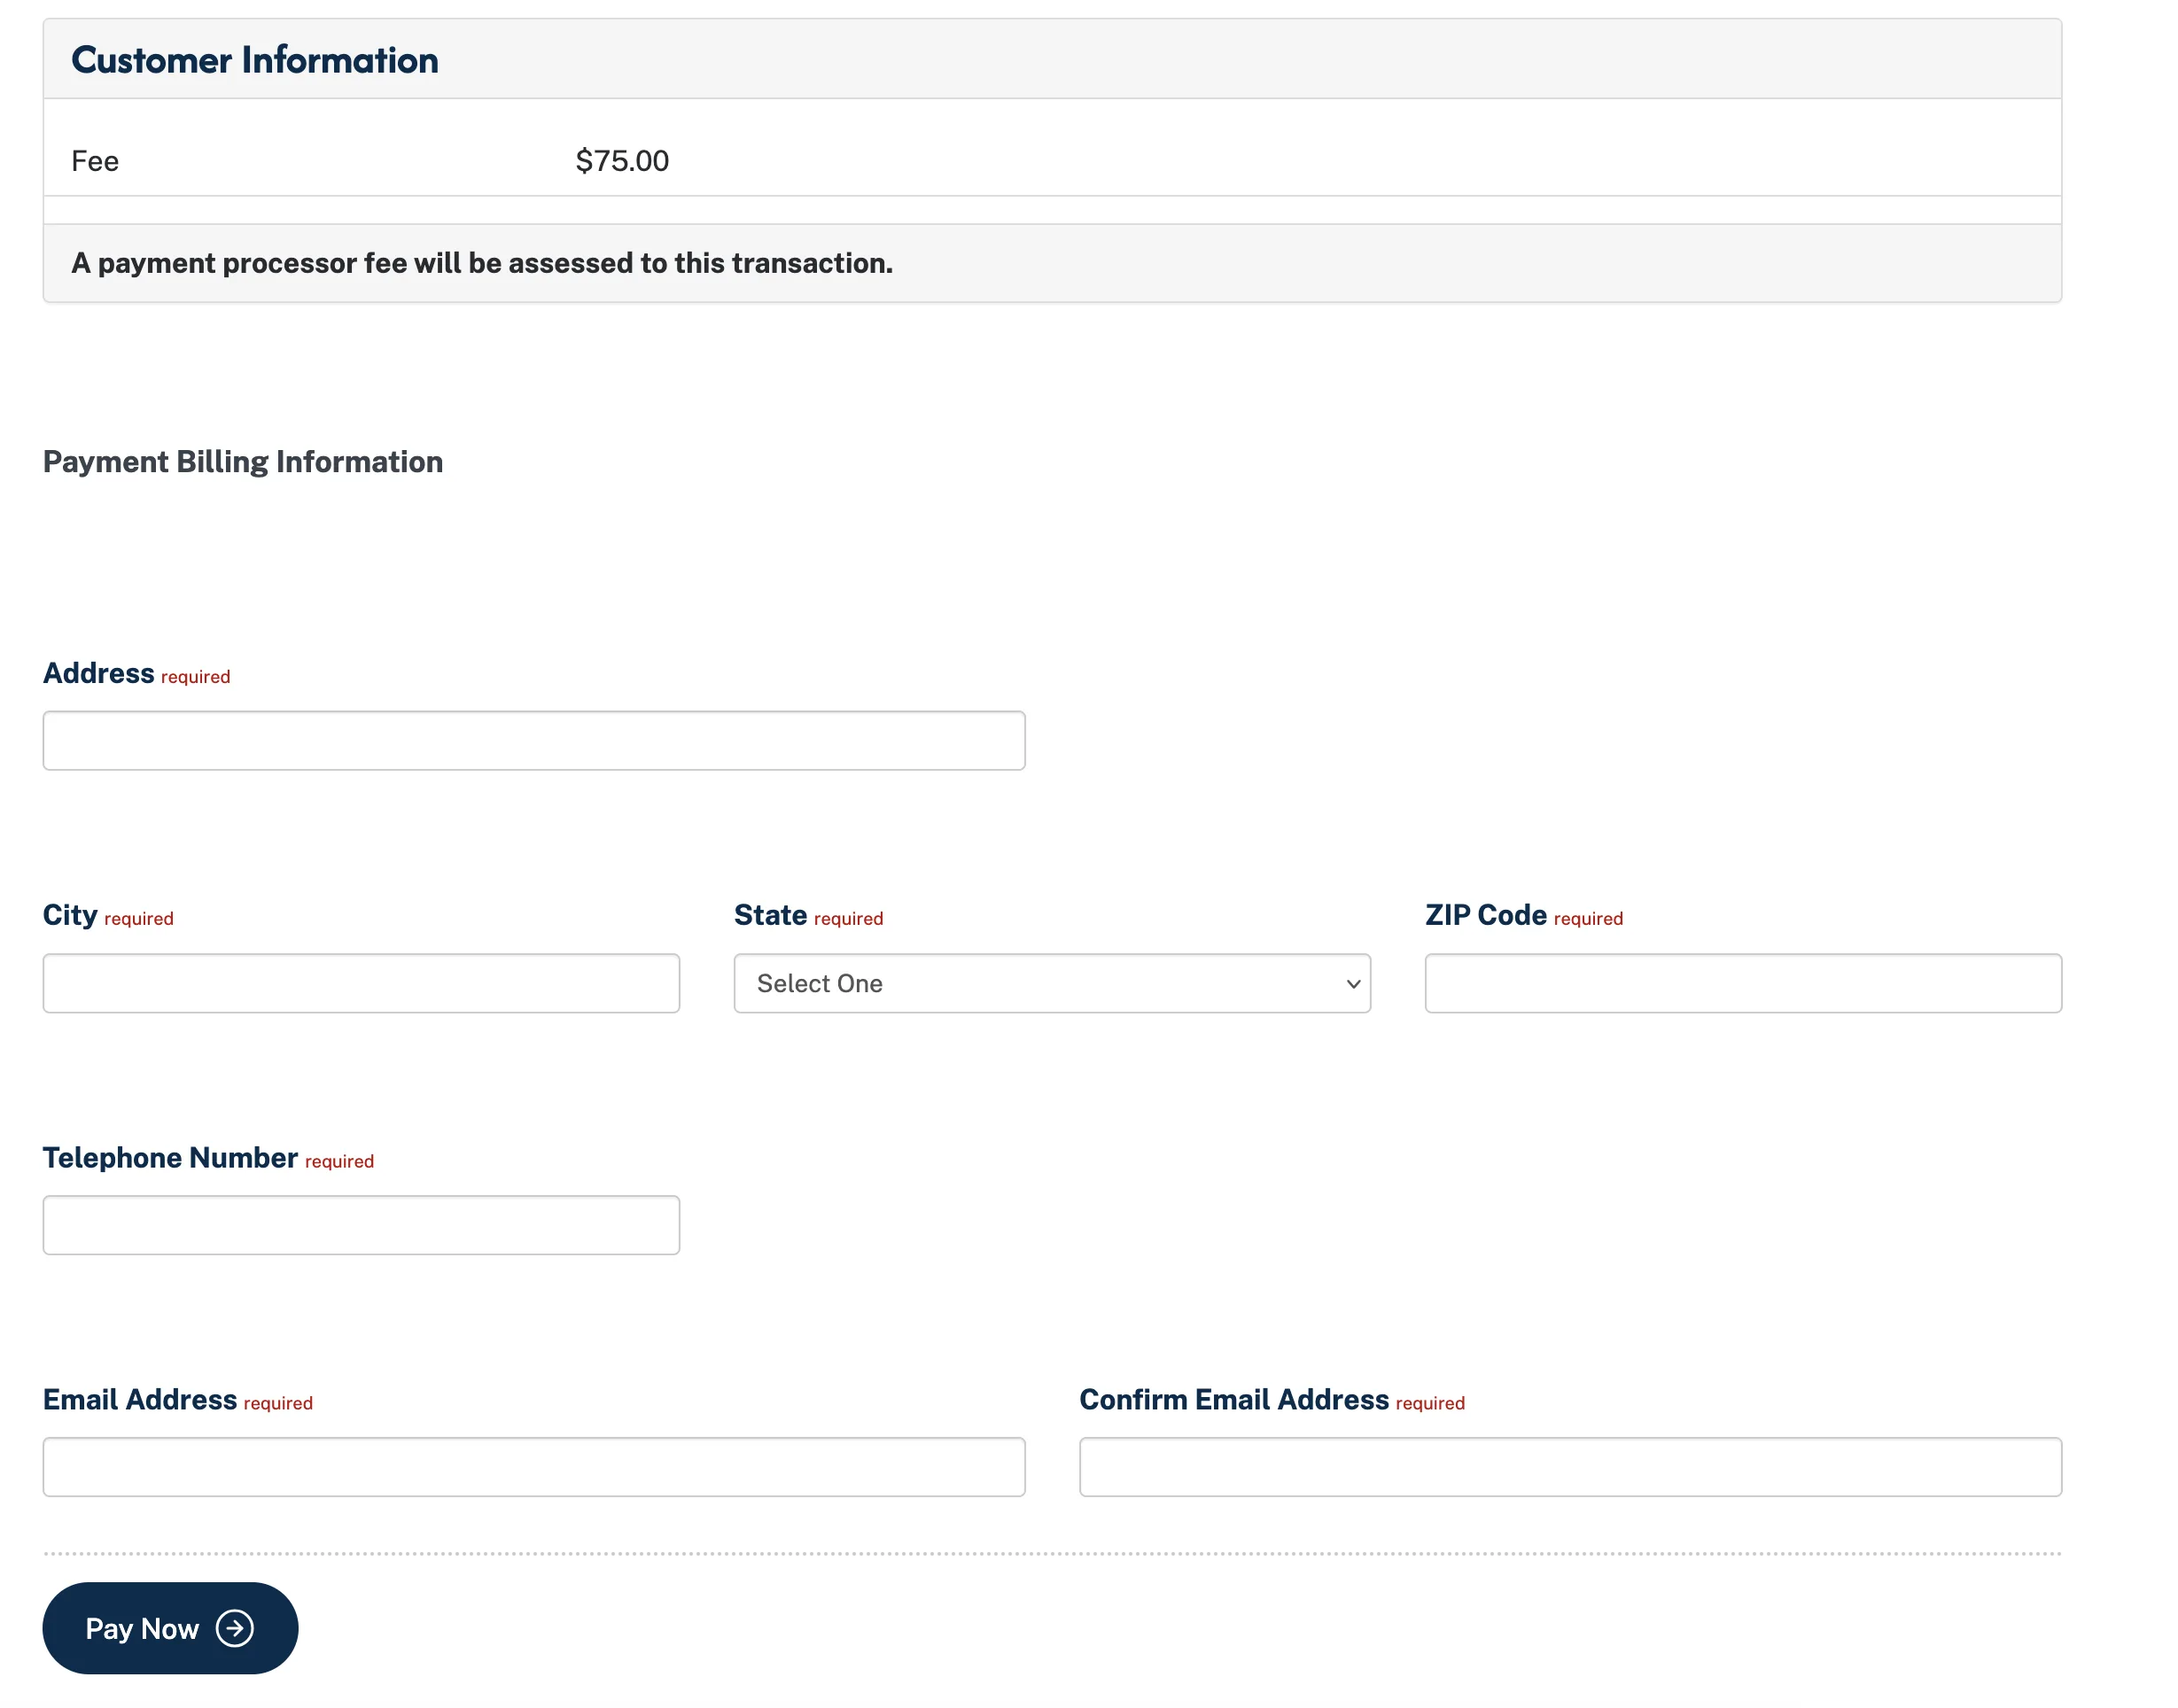Click the Customer Information header
This screenshot has height=1708, width=2178.
pos(254,60)
